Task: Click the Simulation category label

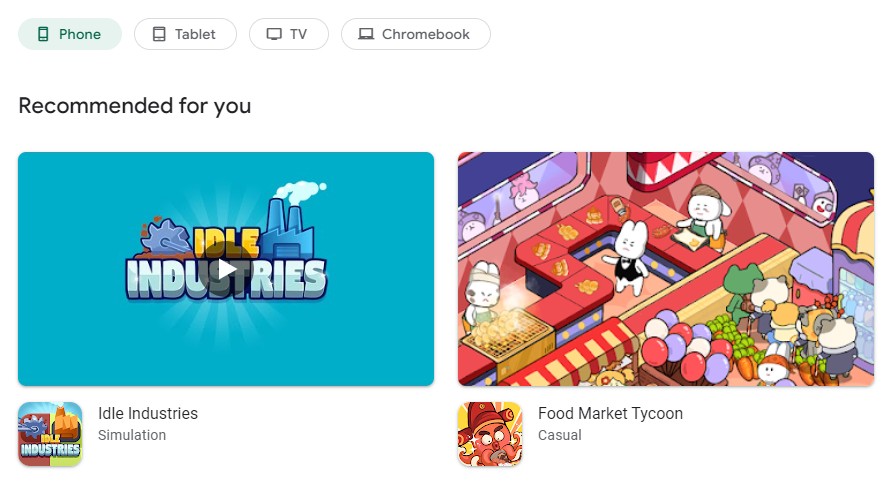Action: tap(132, 435)
